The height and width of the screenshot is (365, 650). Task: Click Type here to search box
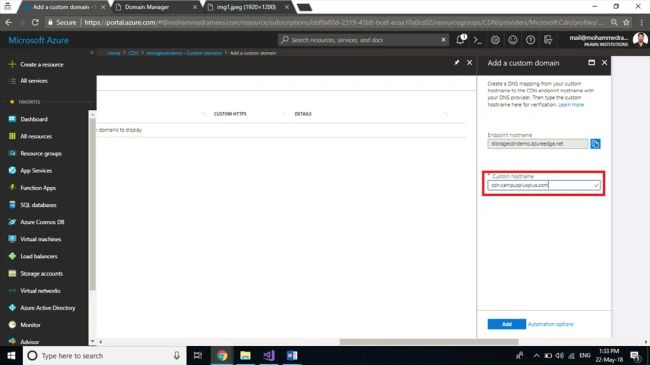click(x=104, y=355)
